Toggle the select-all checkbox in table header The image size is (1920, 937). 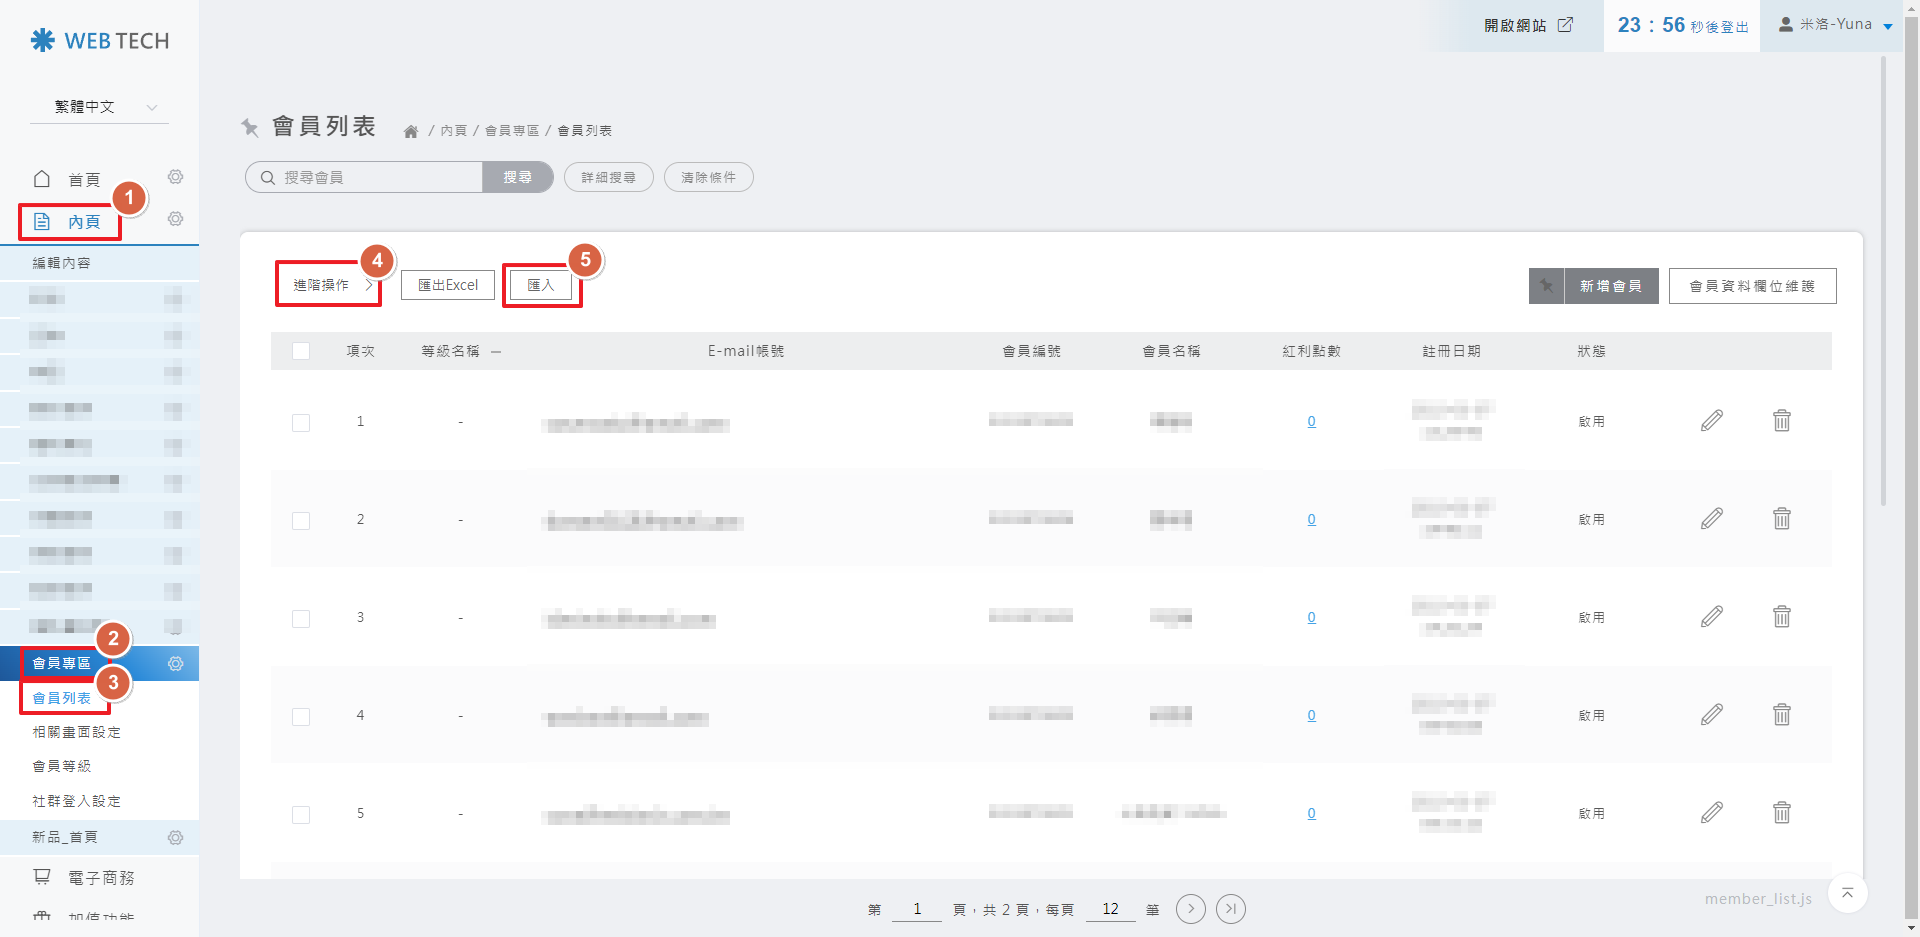coord(301,351)
